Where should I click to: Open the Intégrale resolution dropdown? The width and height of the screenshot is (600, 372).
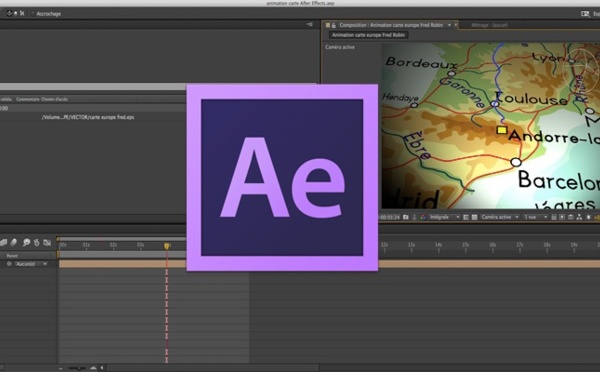click(444, 217)
